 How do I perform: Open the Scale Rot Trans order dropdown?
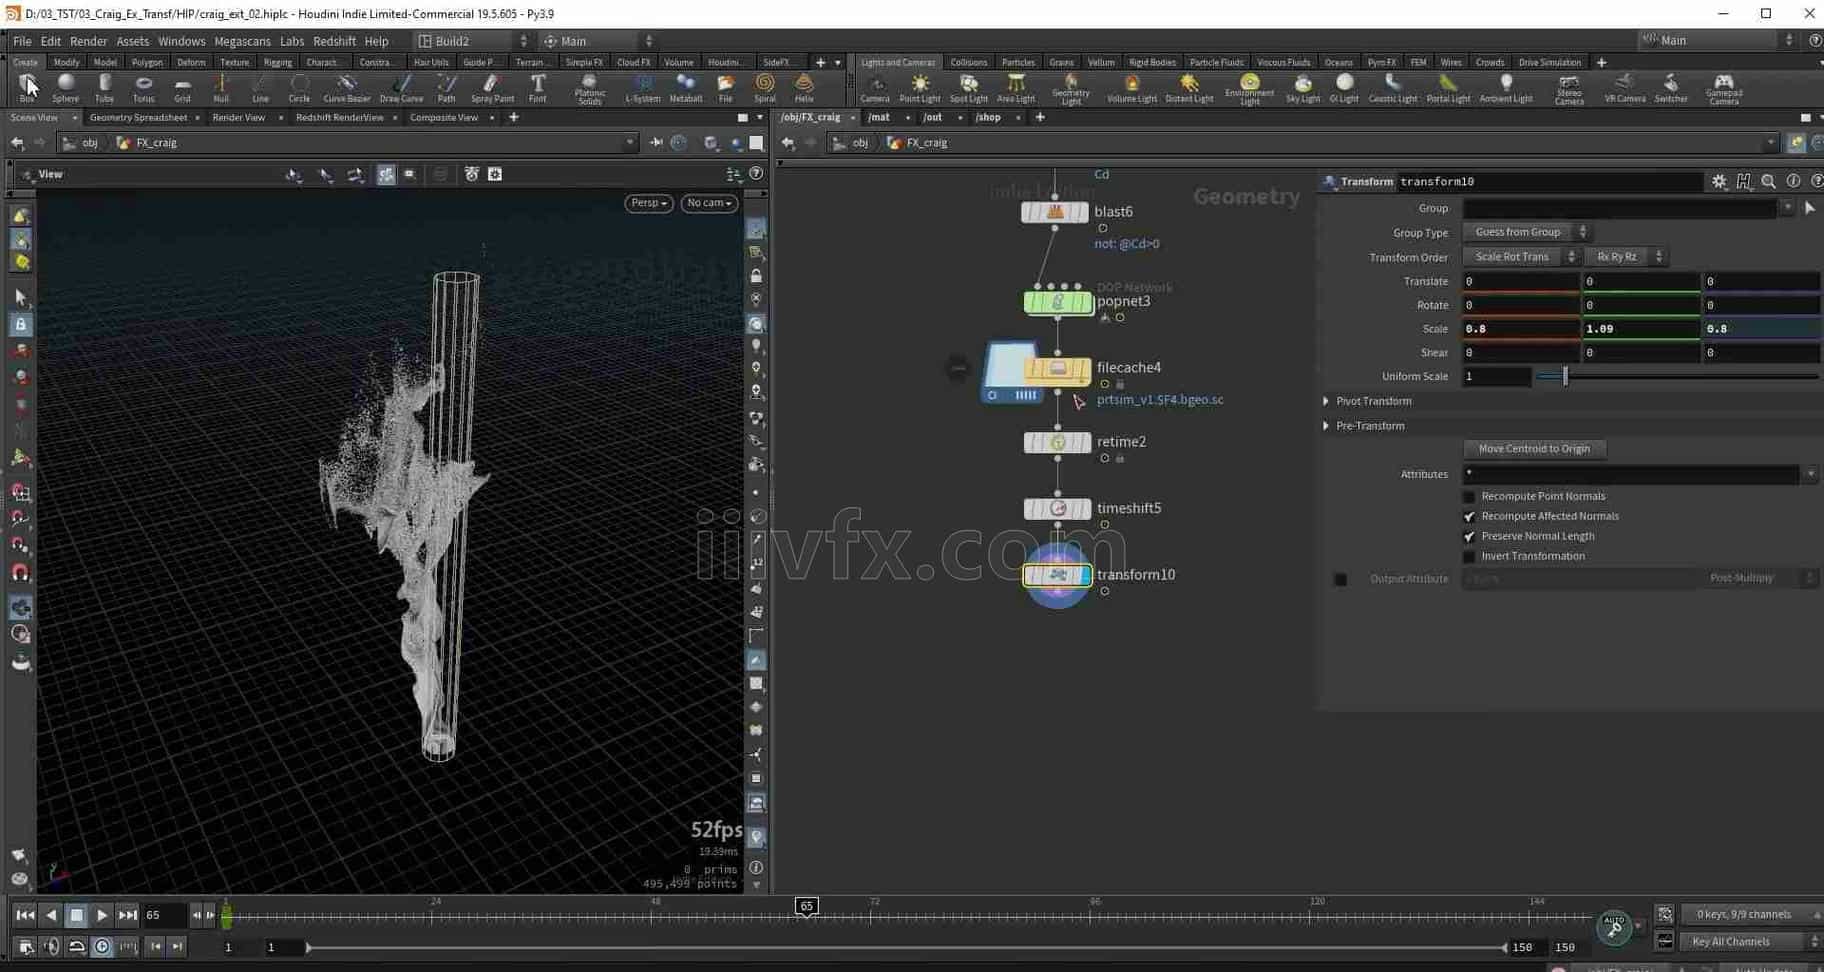tap(1521, 257)
